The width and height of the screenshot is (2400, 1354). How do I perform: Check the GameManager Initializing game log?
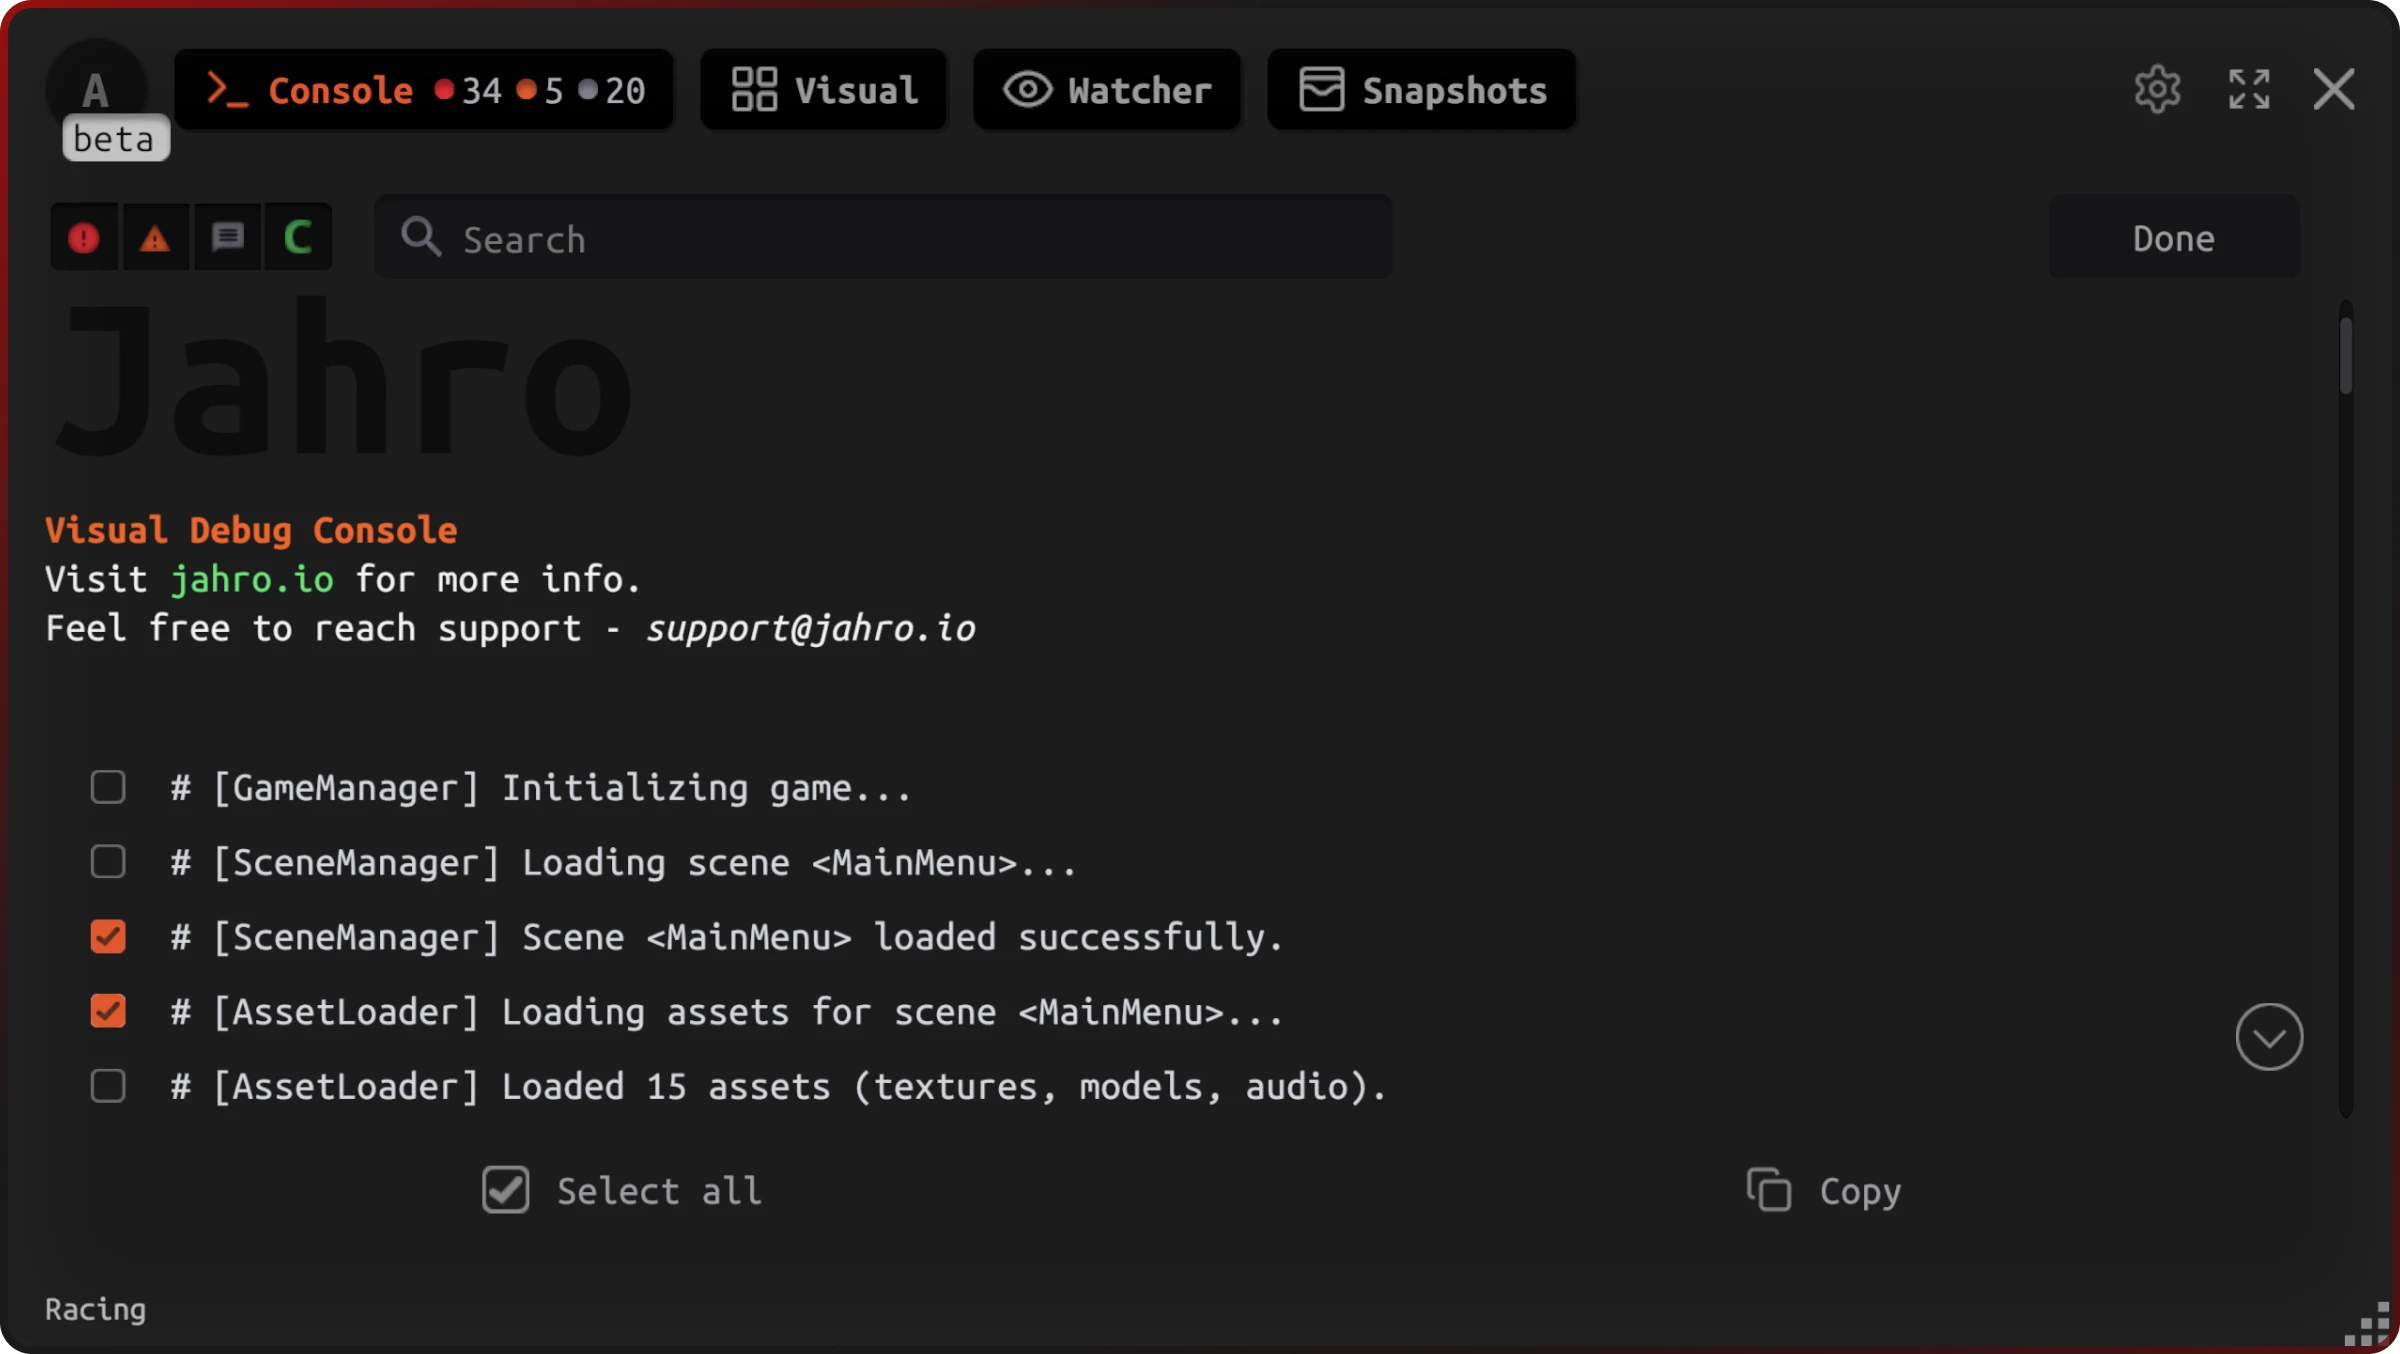[108, 788]
